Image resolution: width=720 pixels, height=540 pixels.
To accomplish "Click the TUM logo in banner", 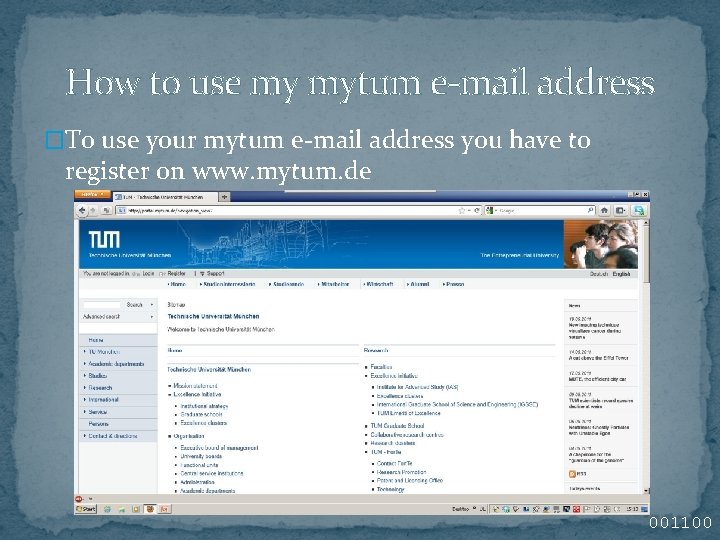I will (104, 239).
